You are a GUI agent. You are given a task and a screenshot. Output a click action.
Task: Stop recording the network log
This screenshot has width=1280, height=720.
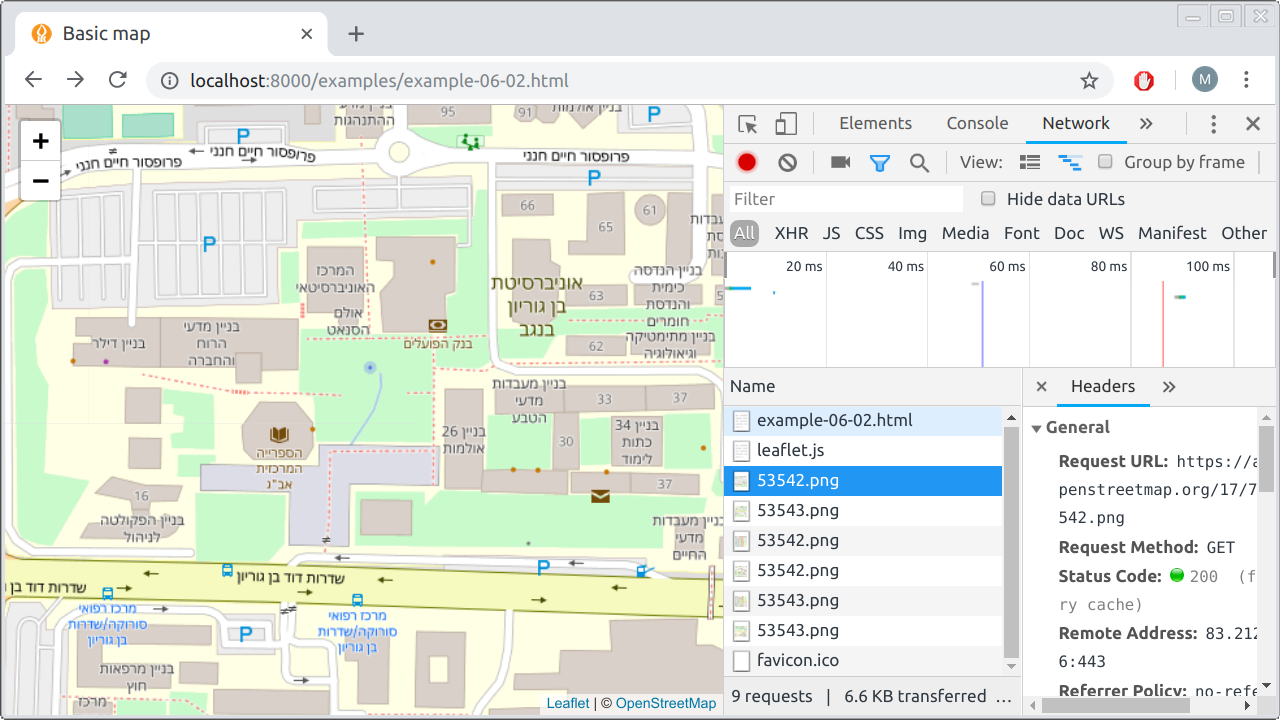click(x=745, y=162)
